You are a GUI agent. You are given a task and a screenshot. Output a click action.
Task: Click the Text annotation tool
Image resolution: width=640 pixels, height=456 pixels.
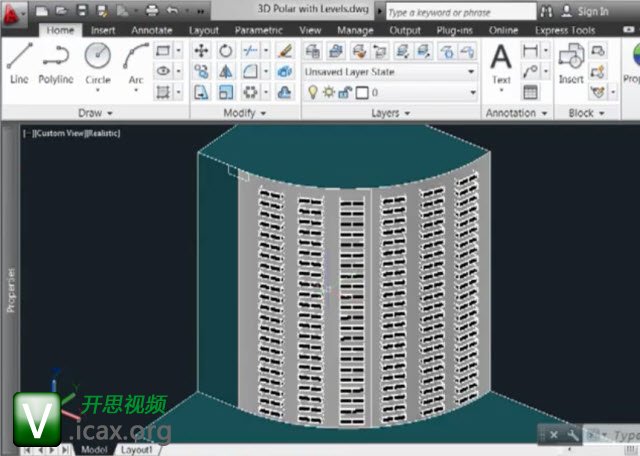click(x=501, y=62)
